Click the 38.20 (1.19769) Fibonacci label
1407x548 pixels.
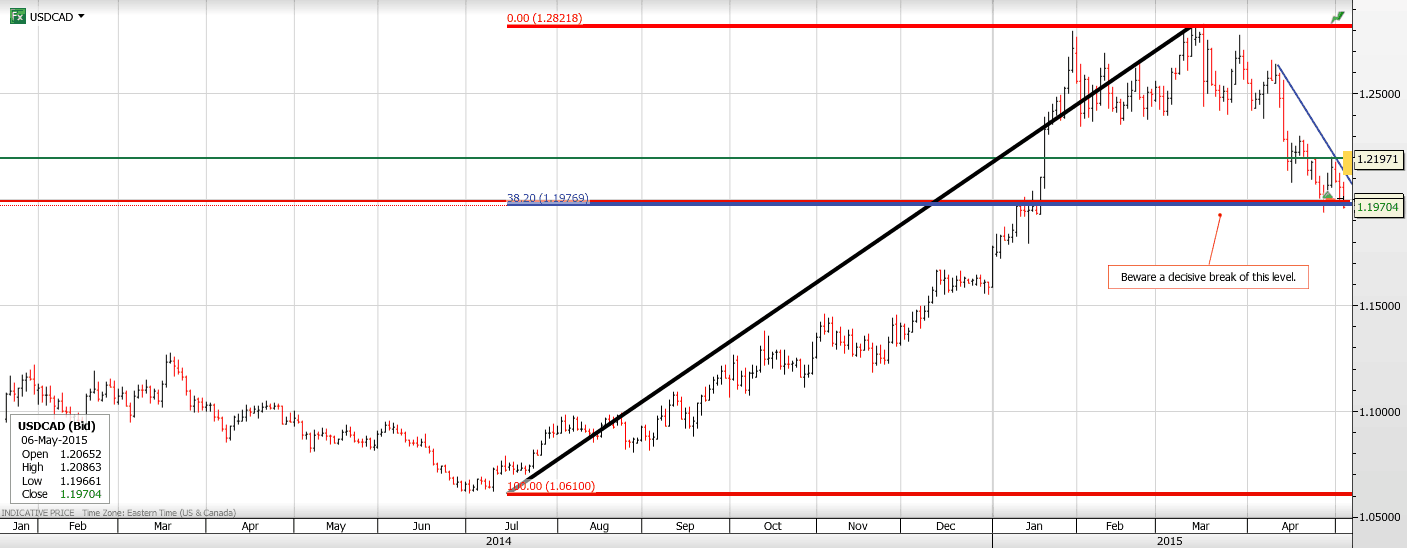coord(547,199)
